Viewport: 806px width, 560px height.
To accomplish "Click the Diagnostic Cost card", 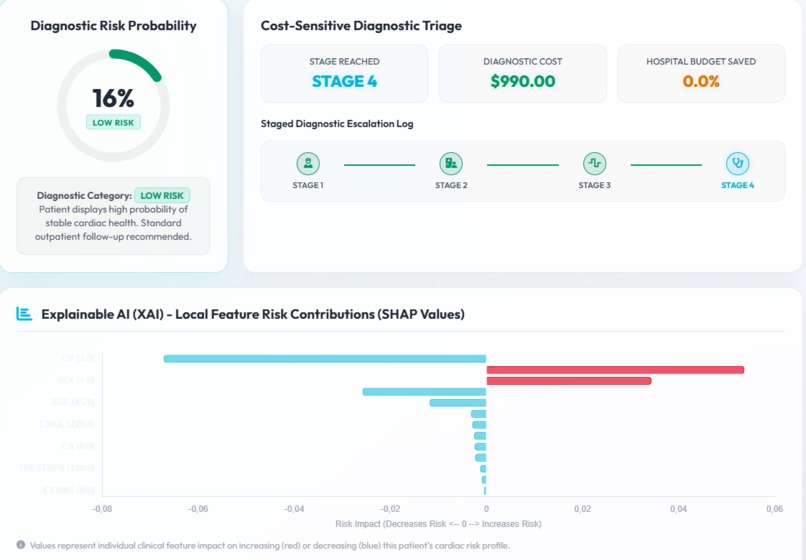I will (523, 74).
